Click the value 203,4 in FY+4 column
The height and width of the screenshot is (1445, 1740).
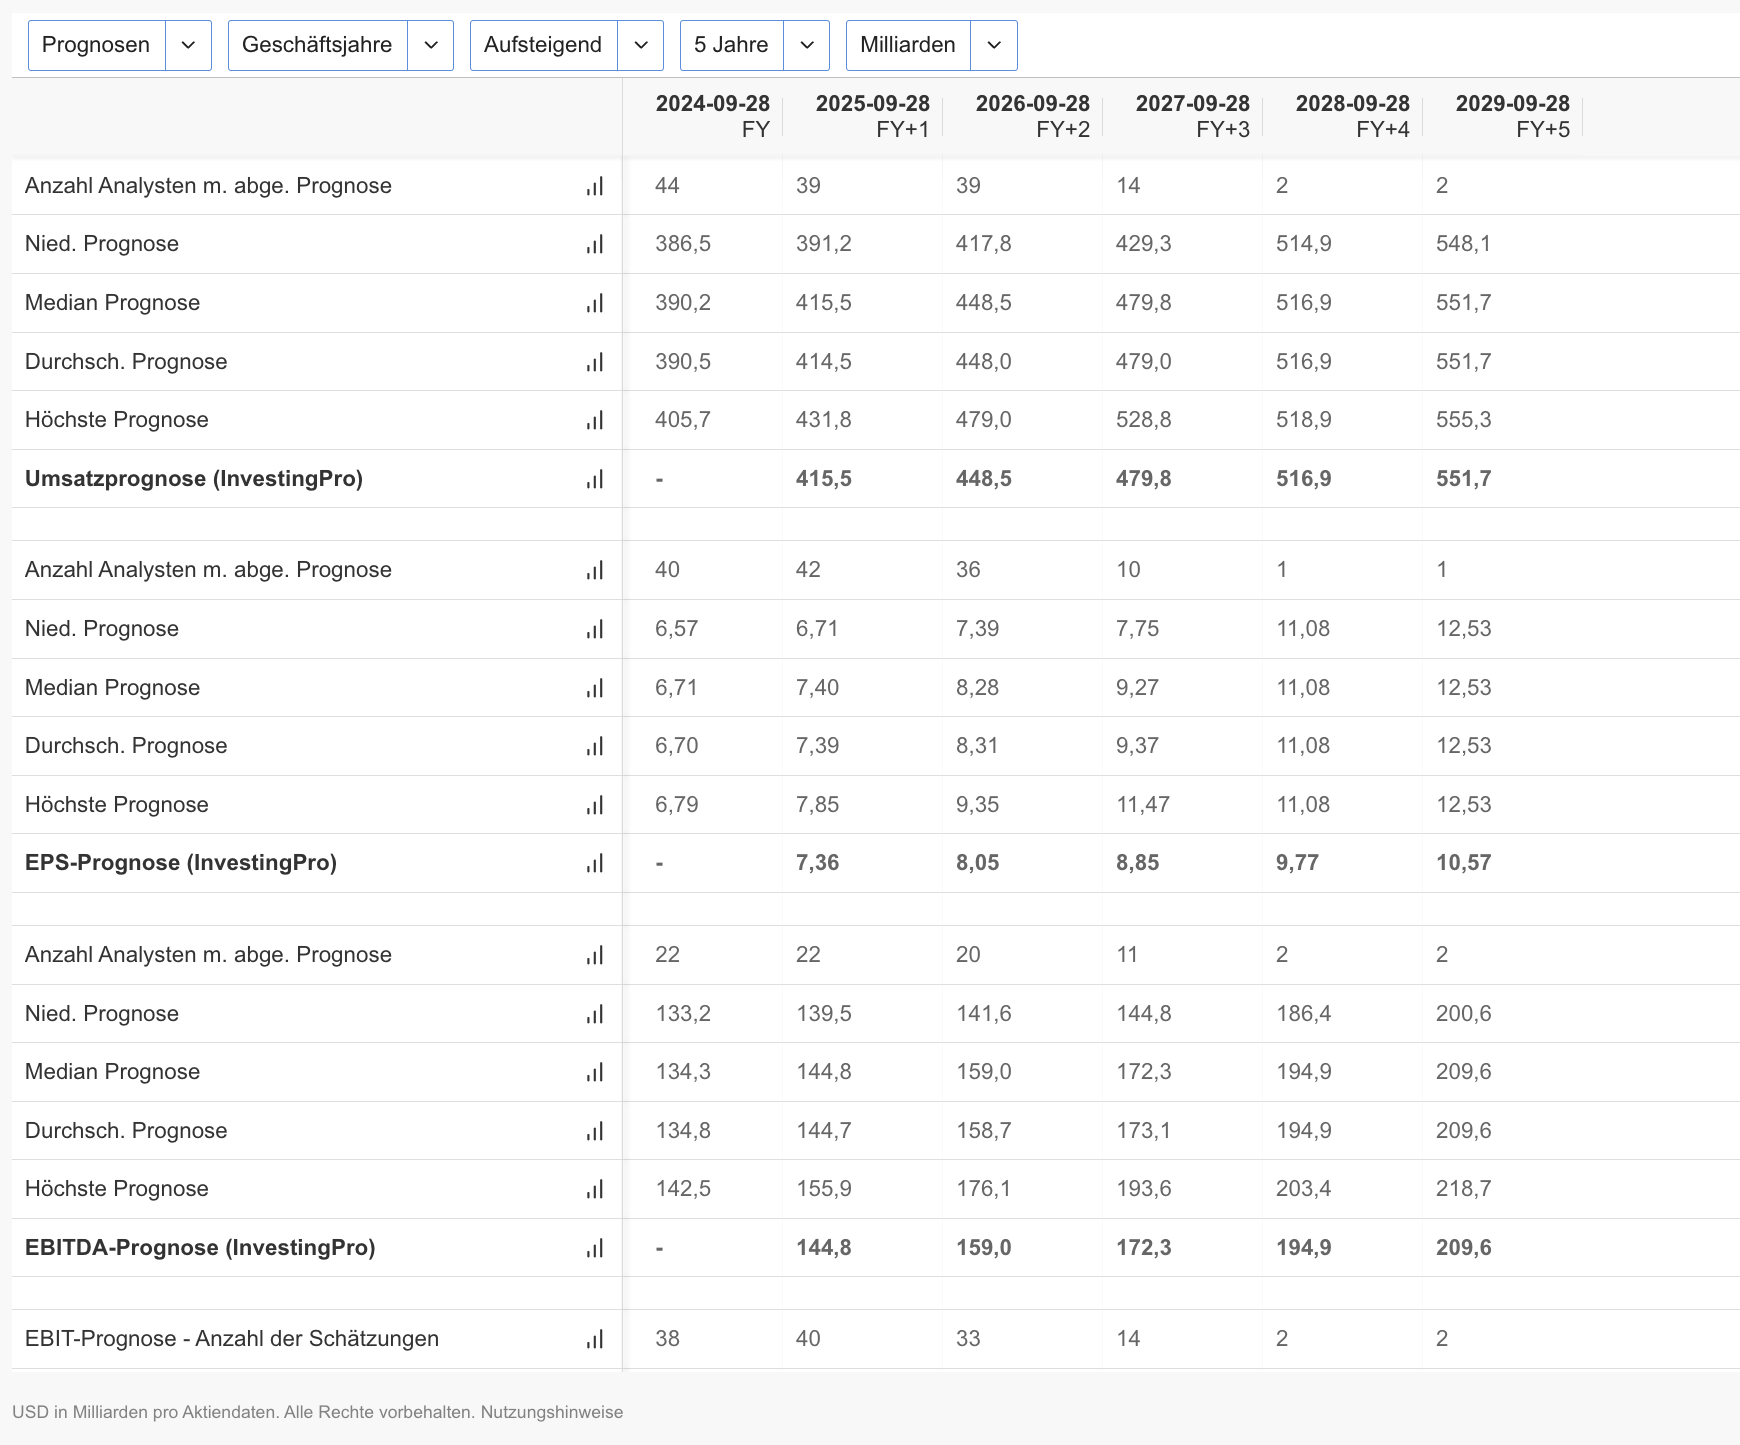pos(1304,1189)
